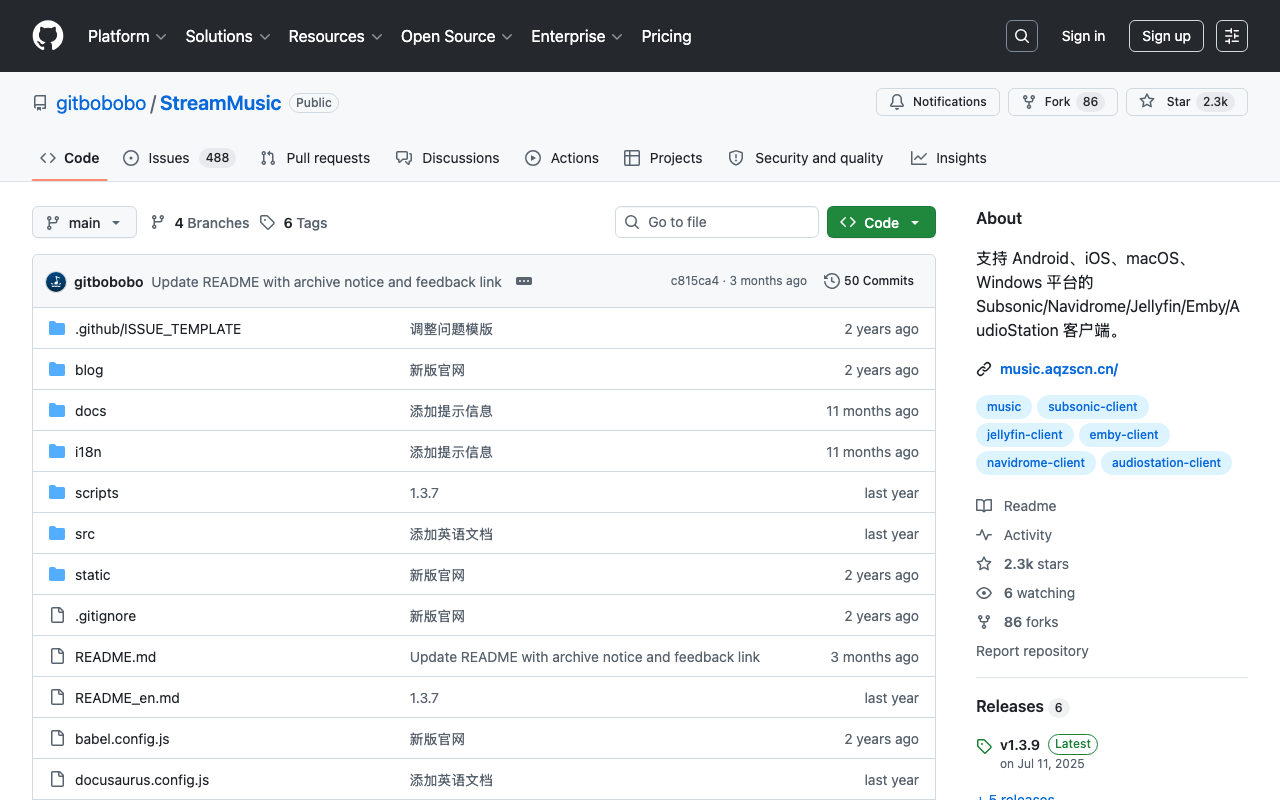Open the 50 Commits history icon

[832, 281]
